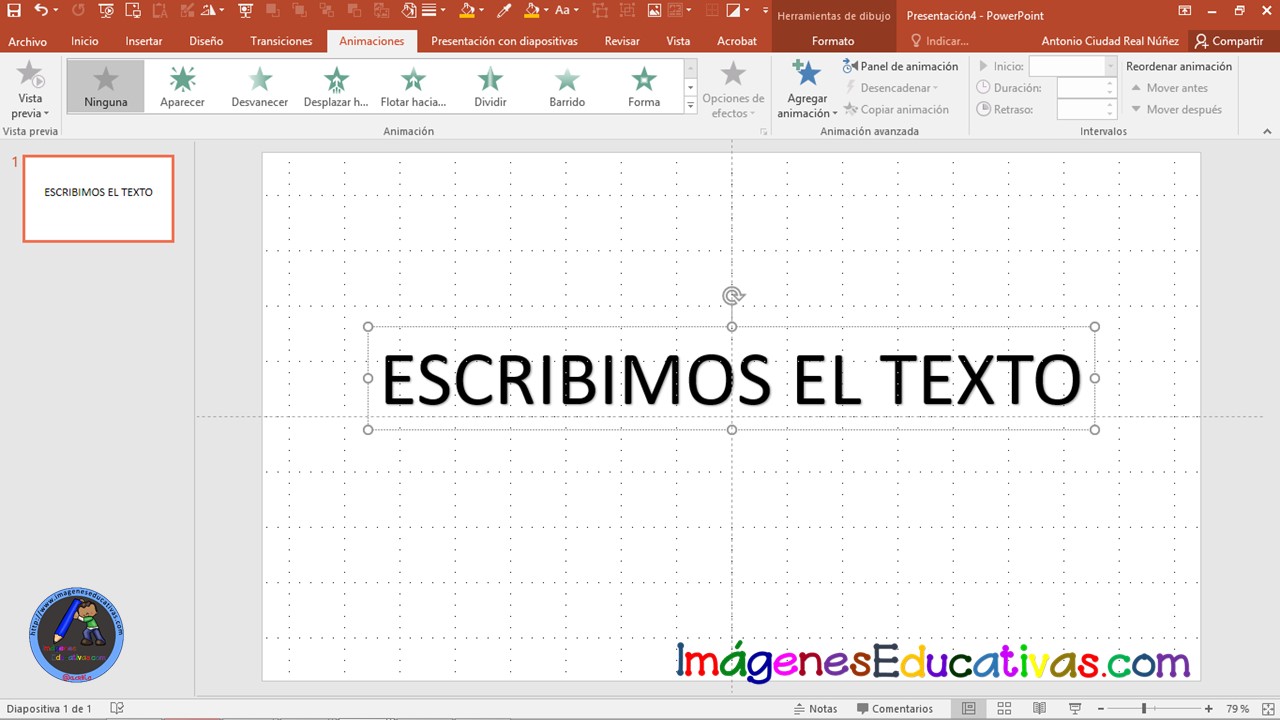Apply the Aparecer animation effect
1280x720 pixels.
182,86
